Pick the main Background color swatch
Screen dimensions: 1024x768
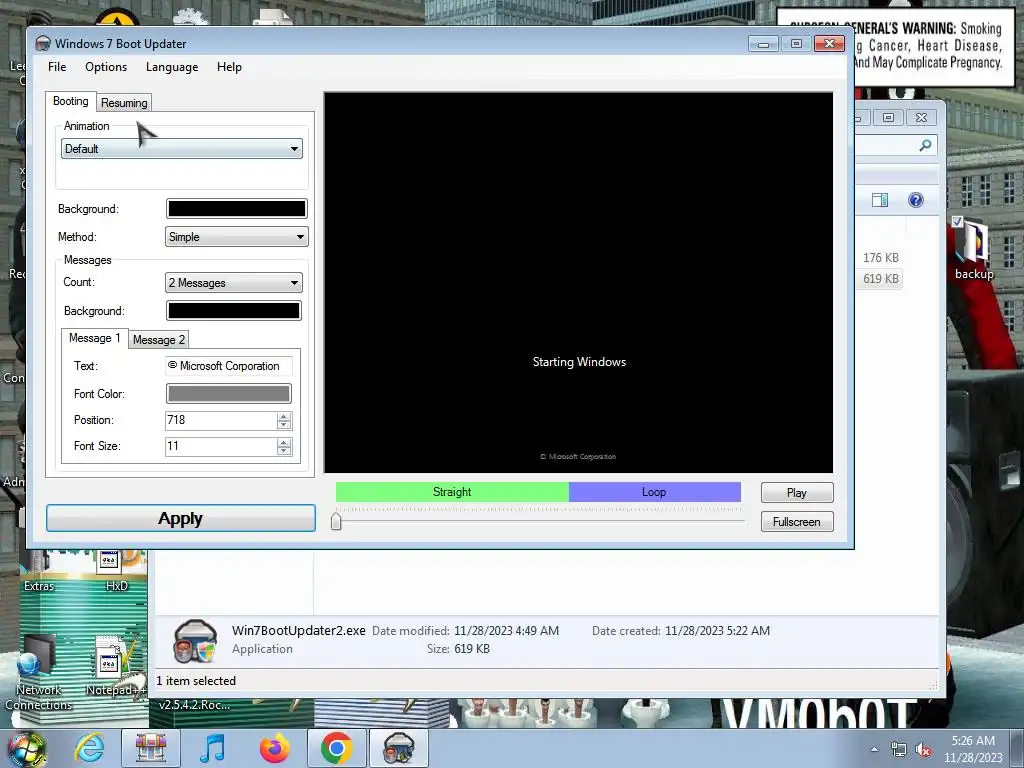click(236, 208)
